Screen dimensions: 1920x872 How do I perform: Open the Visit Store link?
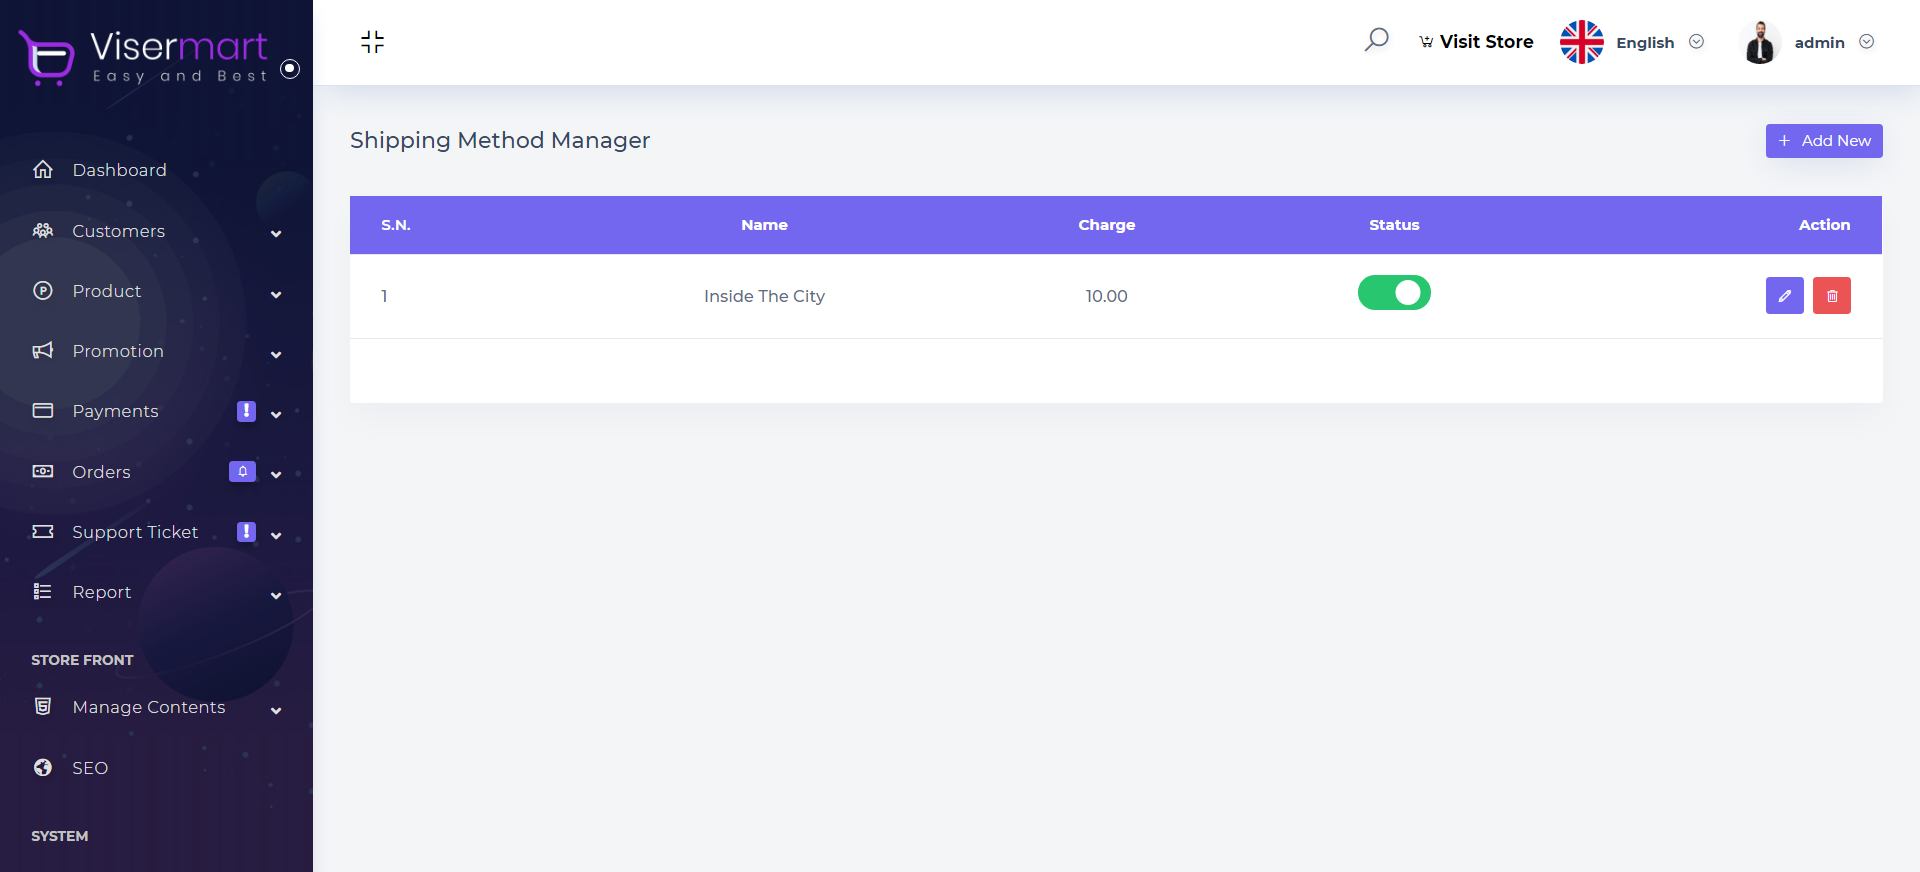tap(1476, 42)
